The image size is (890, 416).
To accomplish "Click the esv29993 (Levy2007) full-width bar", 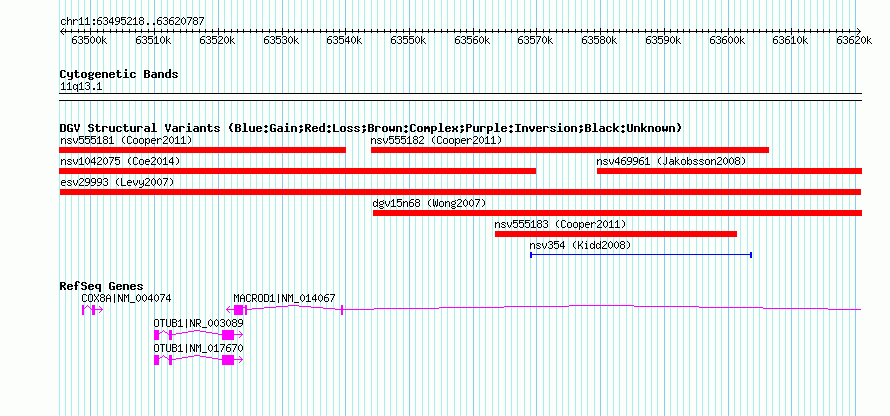I will [460, 192].
